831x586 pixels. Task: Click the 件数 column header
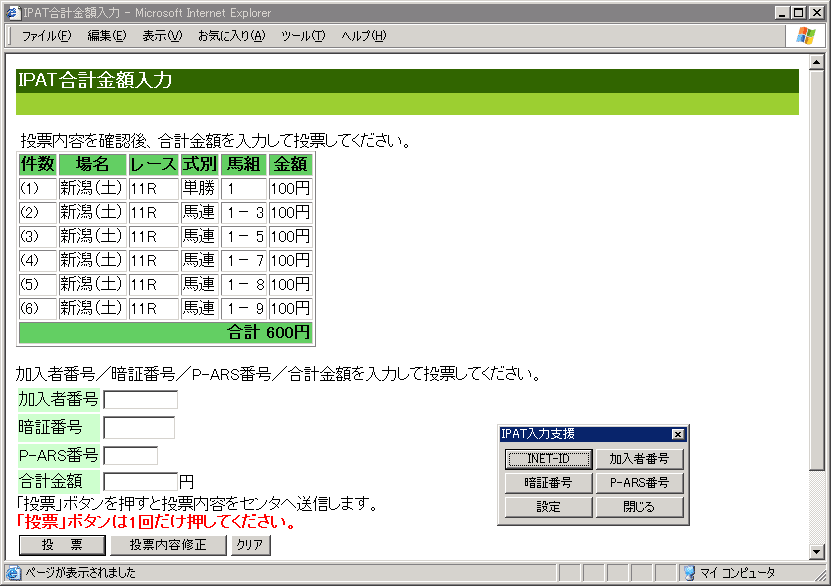38,165
